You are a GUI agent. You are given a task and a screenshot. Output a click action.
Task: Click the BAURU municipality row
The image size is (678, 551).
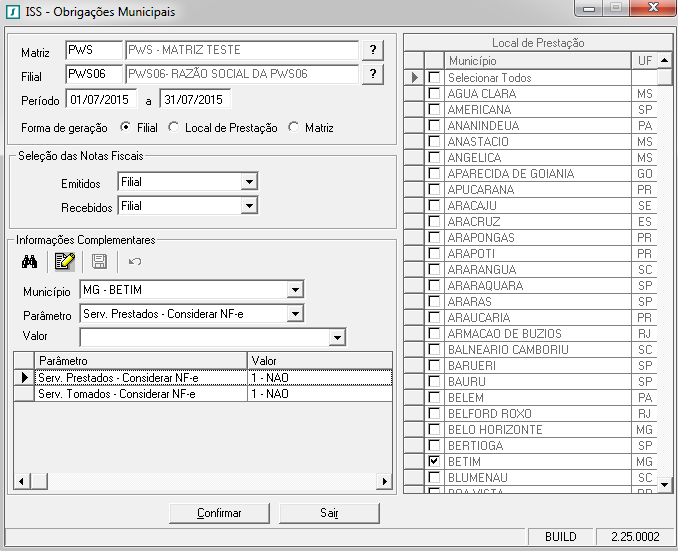531,381
